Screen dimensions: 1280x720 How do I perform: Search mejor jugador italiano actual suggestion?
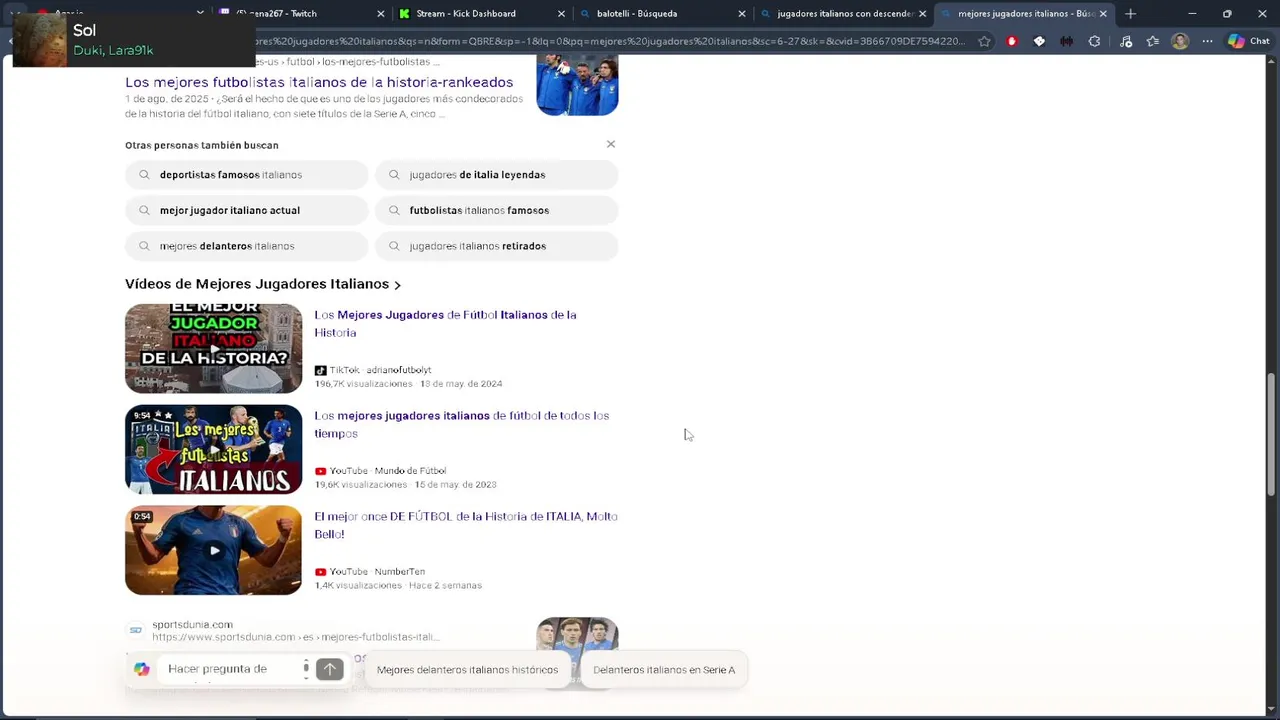(x=247, y=210)
